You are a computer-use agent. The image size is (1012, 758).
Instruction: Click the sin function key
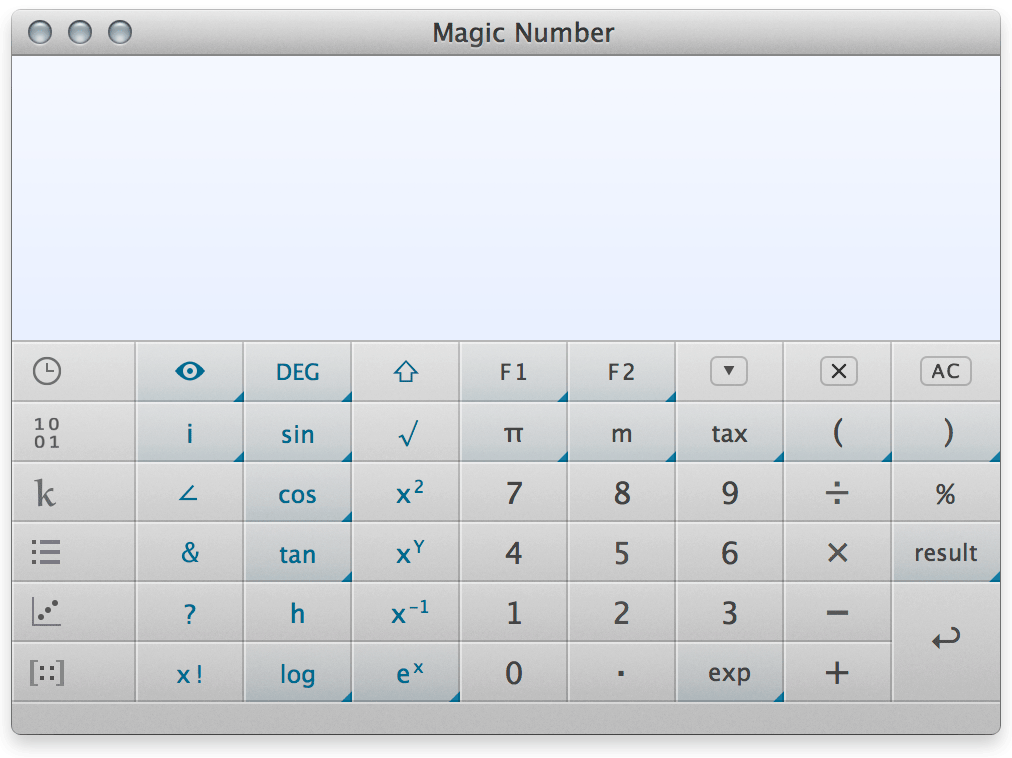point(298,433)
